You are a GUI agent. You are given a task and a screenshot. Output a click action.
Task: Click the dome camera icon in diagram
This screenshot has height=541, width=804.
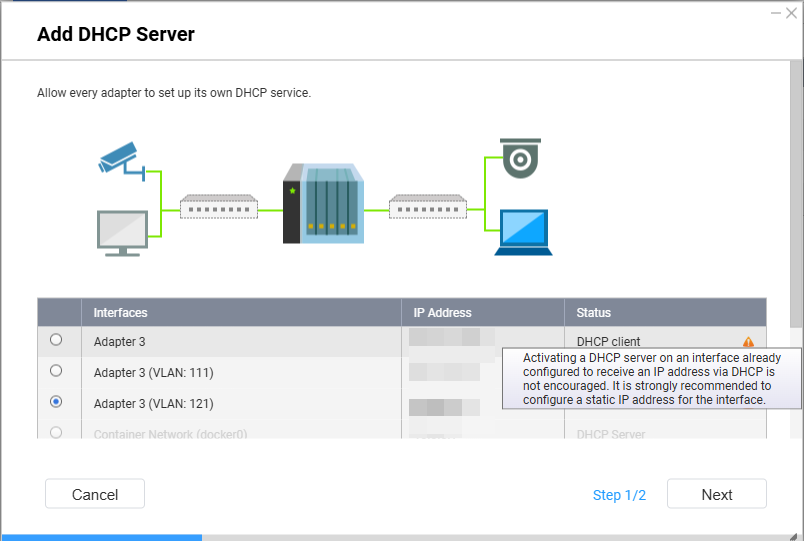[x=520, y=159]
